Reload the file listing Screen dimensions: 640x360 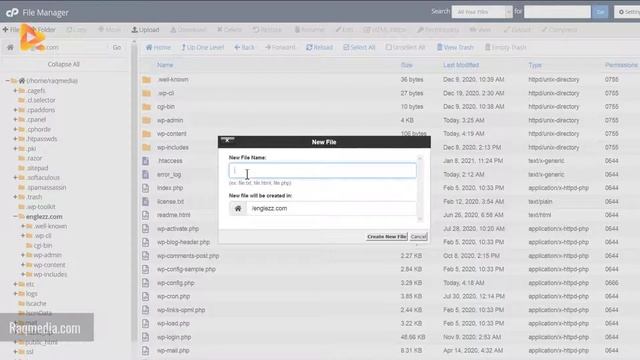coord(320,47)
